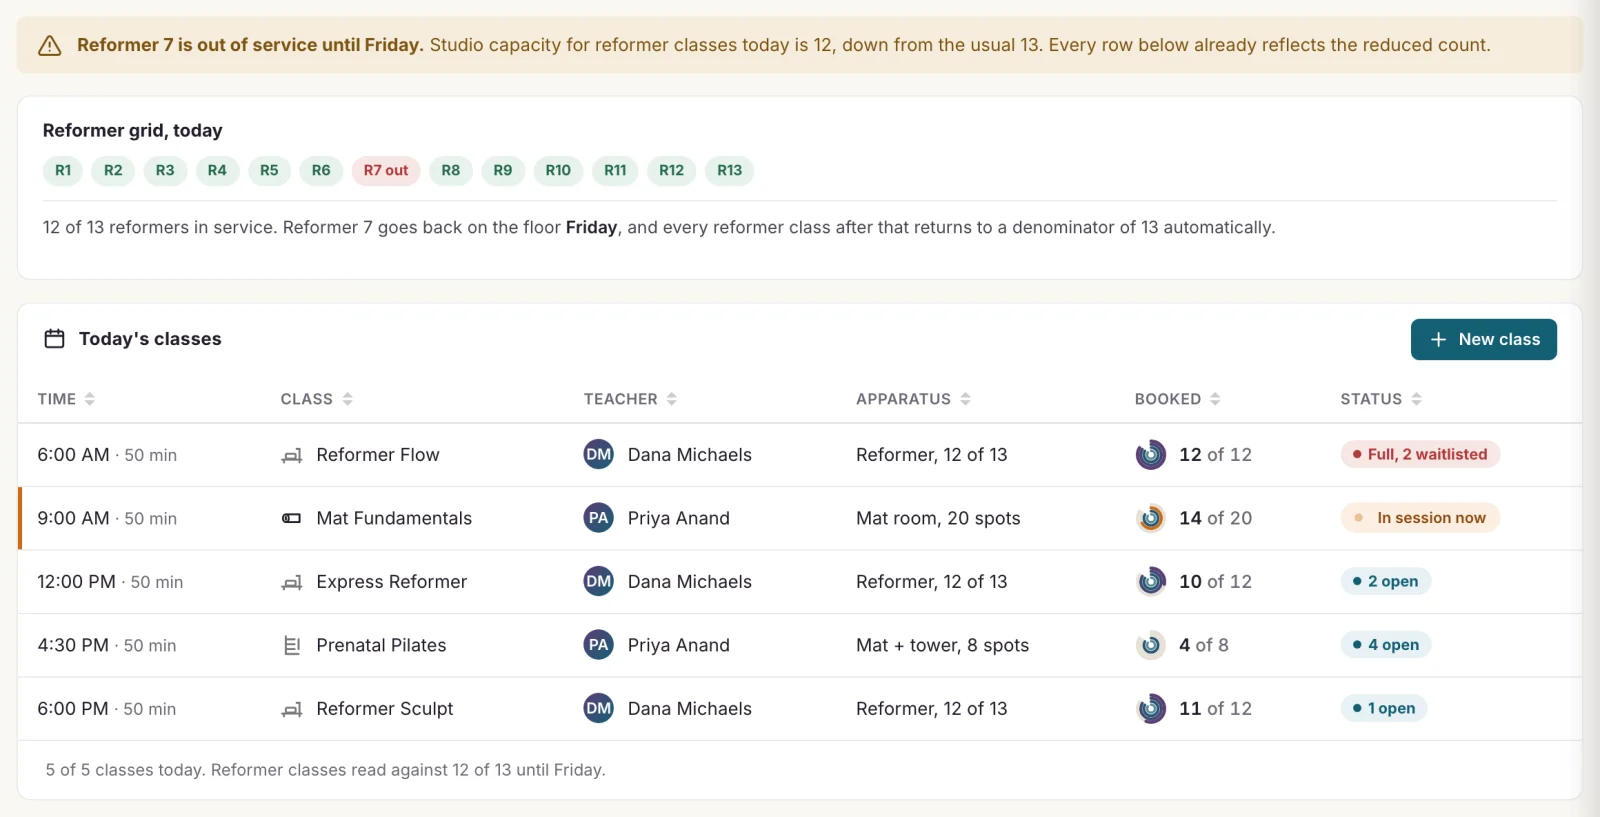Viewport: 1600px width, 817px height.
Task: Click the reformer icon next to Express Reformer
Action: 292,582
